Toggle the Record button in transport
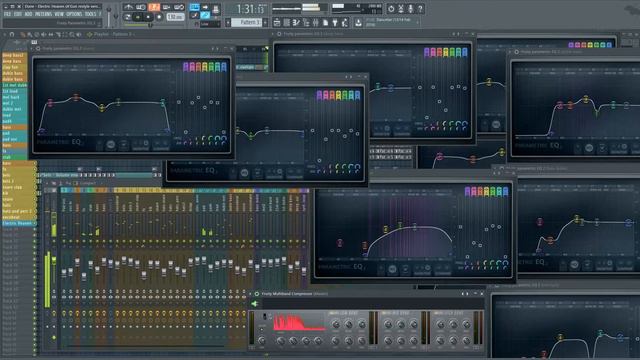Viewport: 640px width, 360px height. (159, 17)
